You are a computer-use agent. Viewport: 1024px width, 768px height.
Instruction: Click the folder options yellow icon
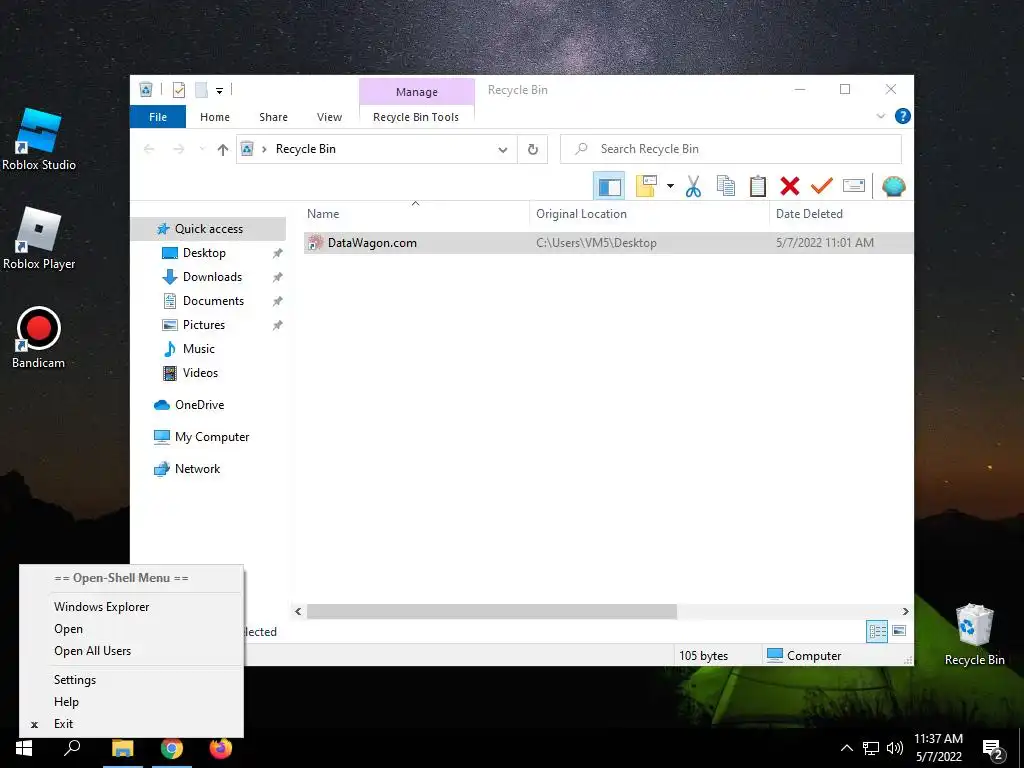[646, 186]
